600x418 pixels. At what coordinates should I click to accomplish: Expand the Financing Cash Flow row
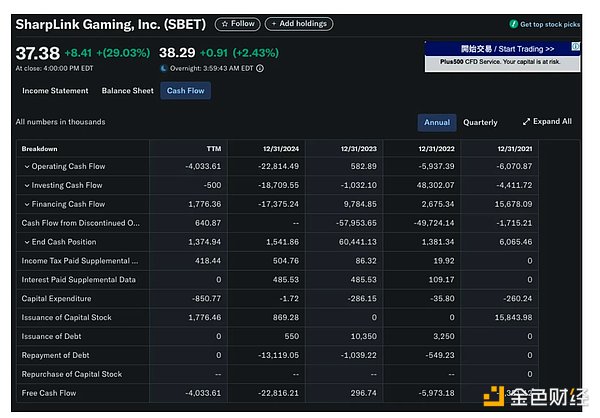[27, 204]
